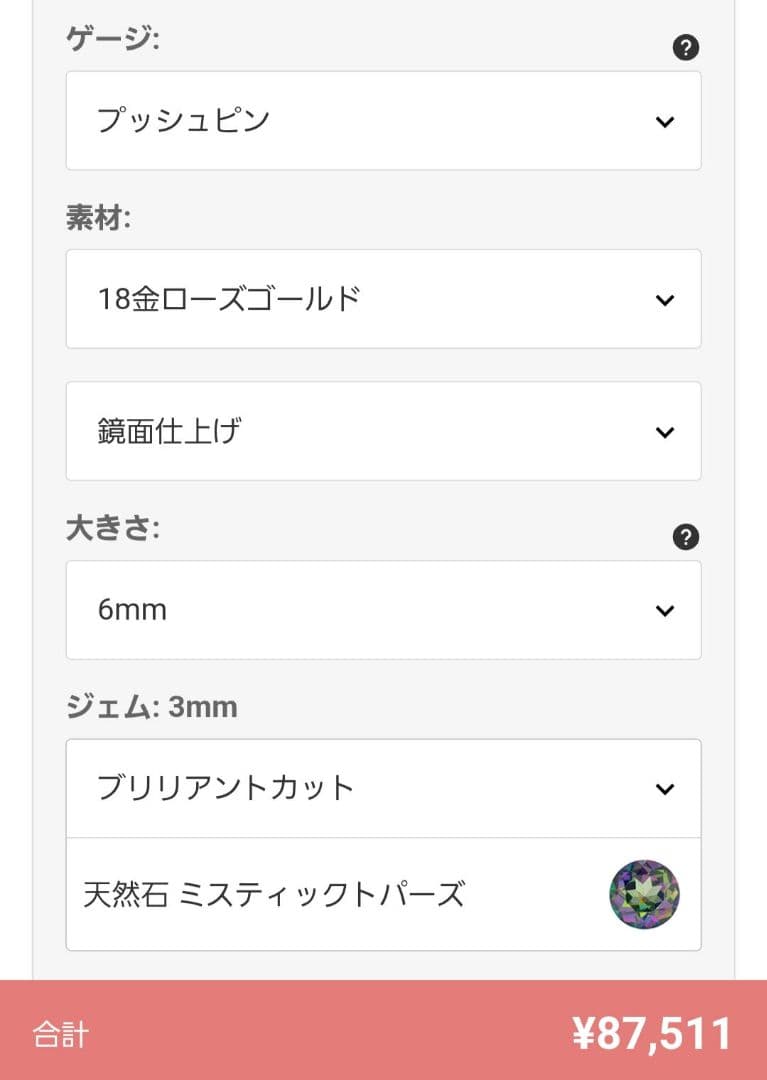This screenshot has height=1080, width=767.
Task: Tap the ¥87,511 total price
Action: (x=652, y=1034)
